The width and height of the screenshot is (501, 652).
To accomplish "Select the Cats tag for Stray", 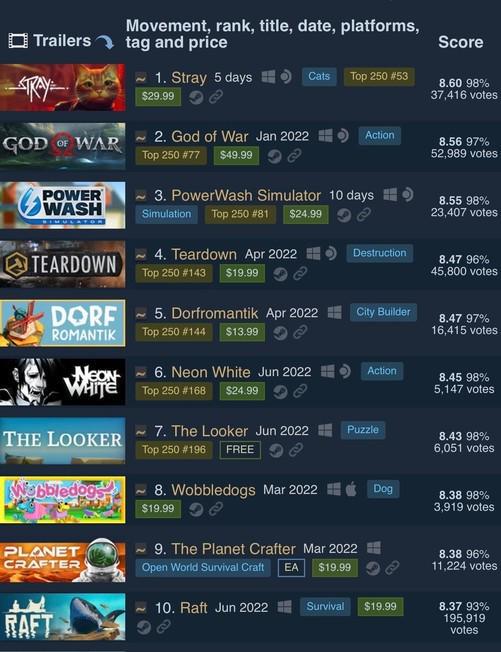I will point(319,77).
